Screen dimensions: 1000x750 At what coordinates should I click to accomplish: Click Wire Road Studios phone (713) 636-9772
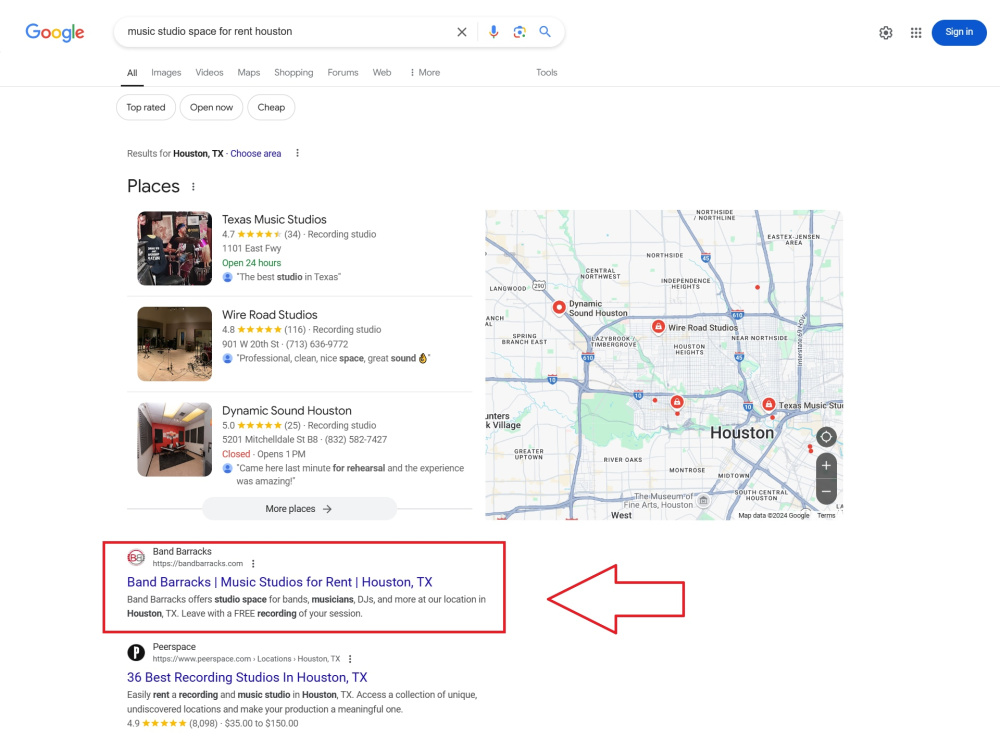pyautogui.click(x=317, y=344)
